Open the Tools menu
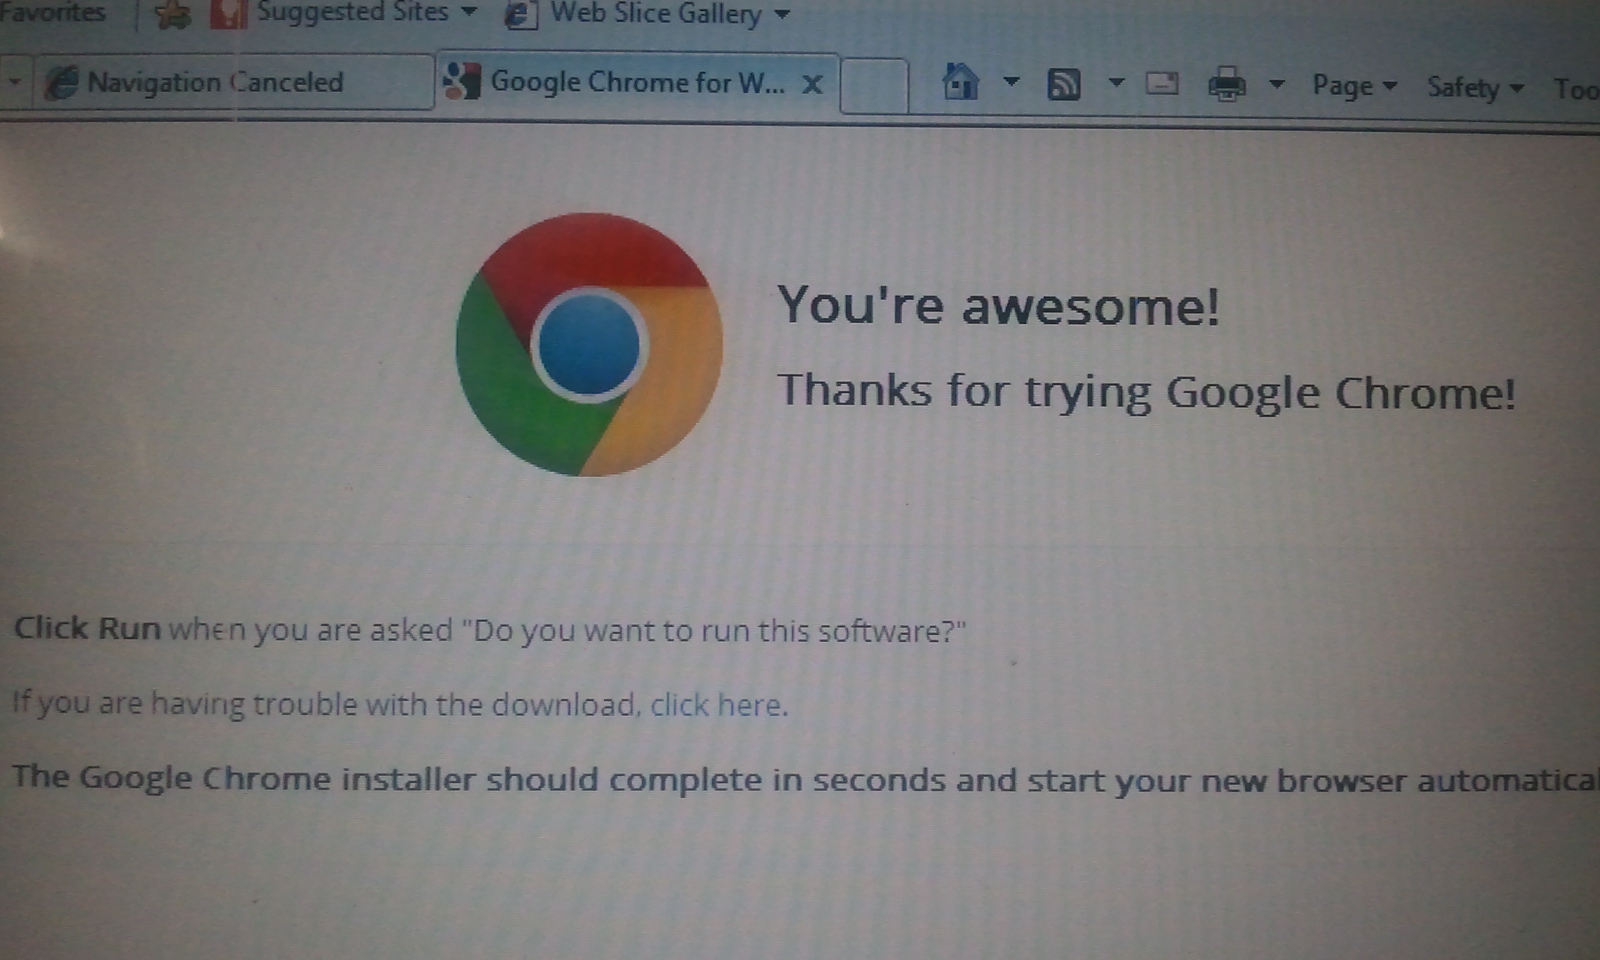 [1575, 89]
